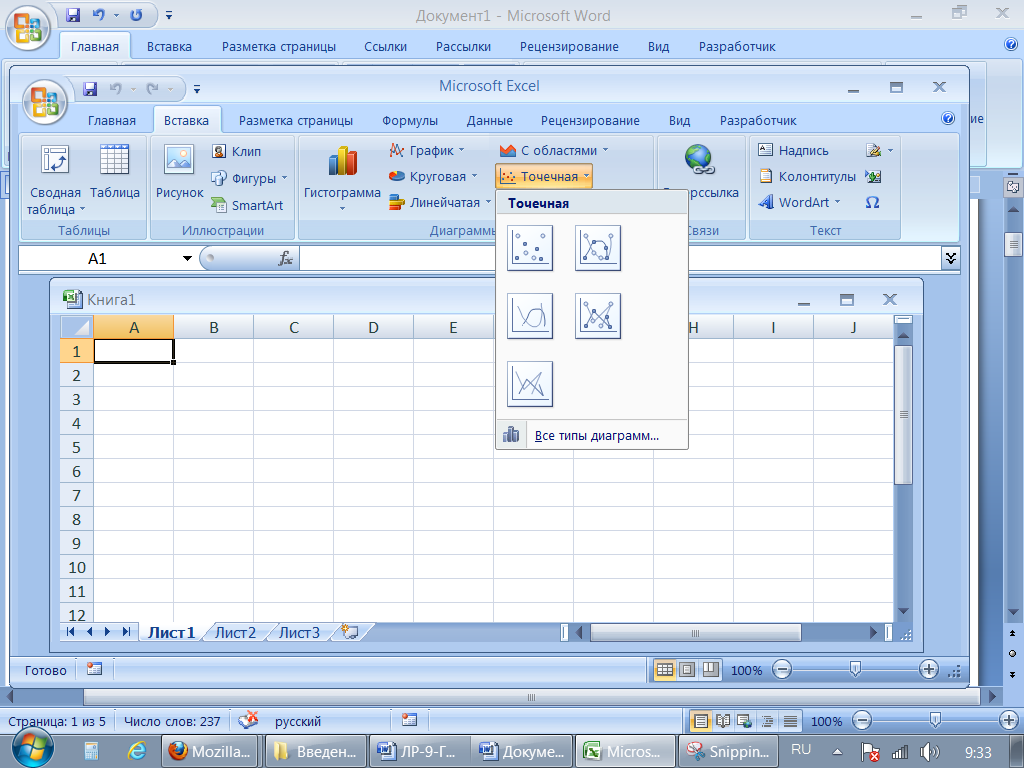Switch to Excel Данные tab
This screenshot has width=1024, height=768.
click(x=489, y=120)
